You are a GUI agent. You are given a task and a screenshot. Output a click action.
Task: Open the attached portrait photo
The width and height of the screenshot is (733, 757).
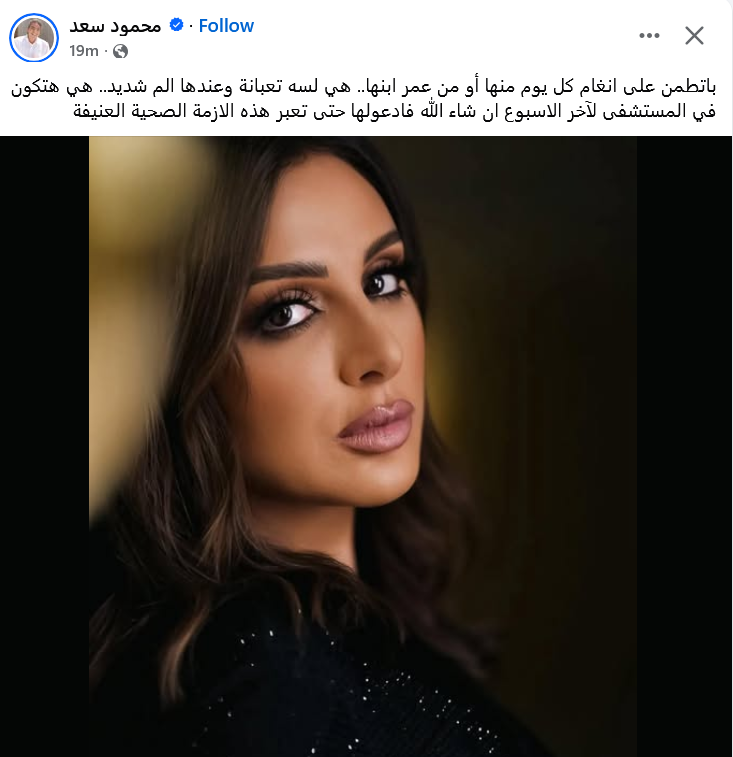pyautogui.click(x=363, y=447)
